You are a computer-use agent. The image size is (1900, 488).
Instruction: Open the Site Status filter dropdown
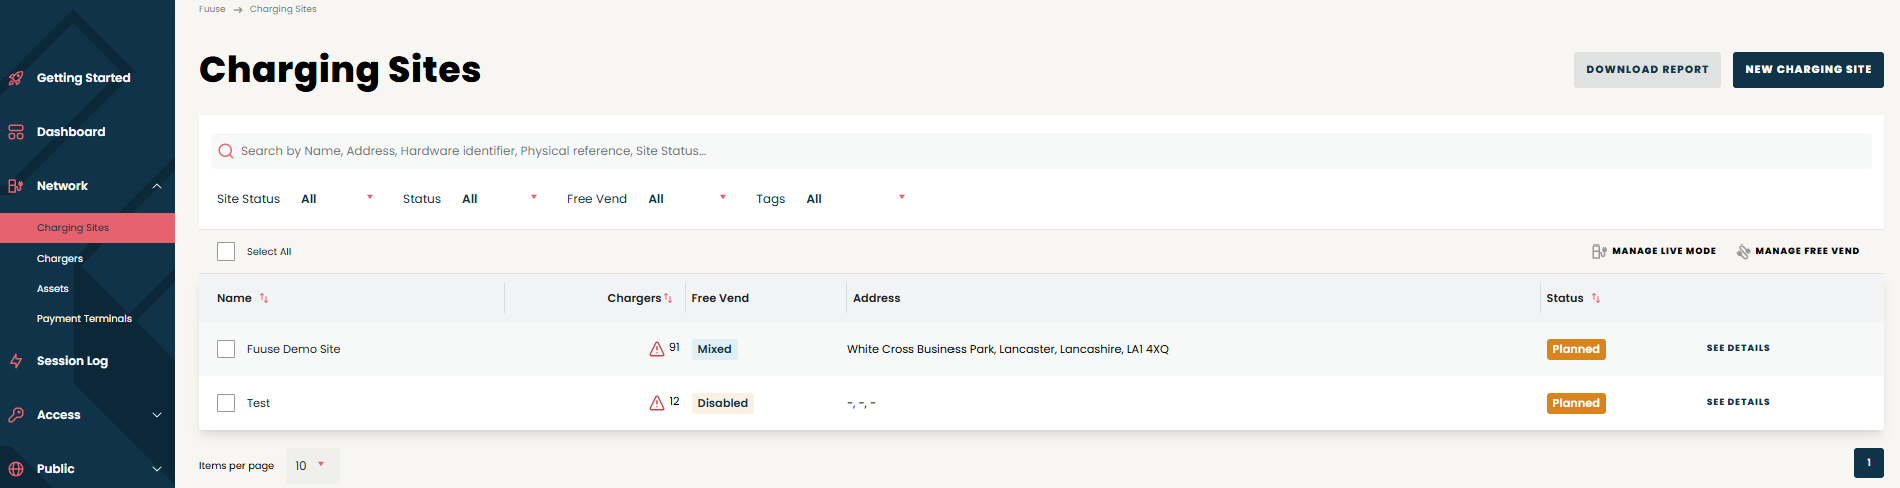pyautogui.click(x=337, y=198)
